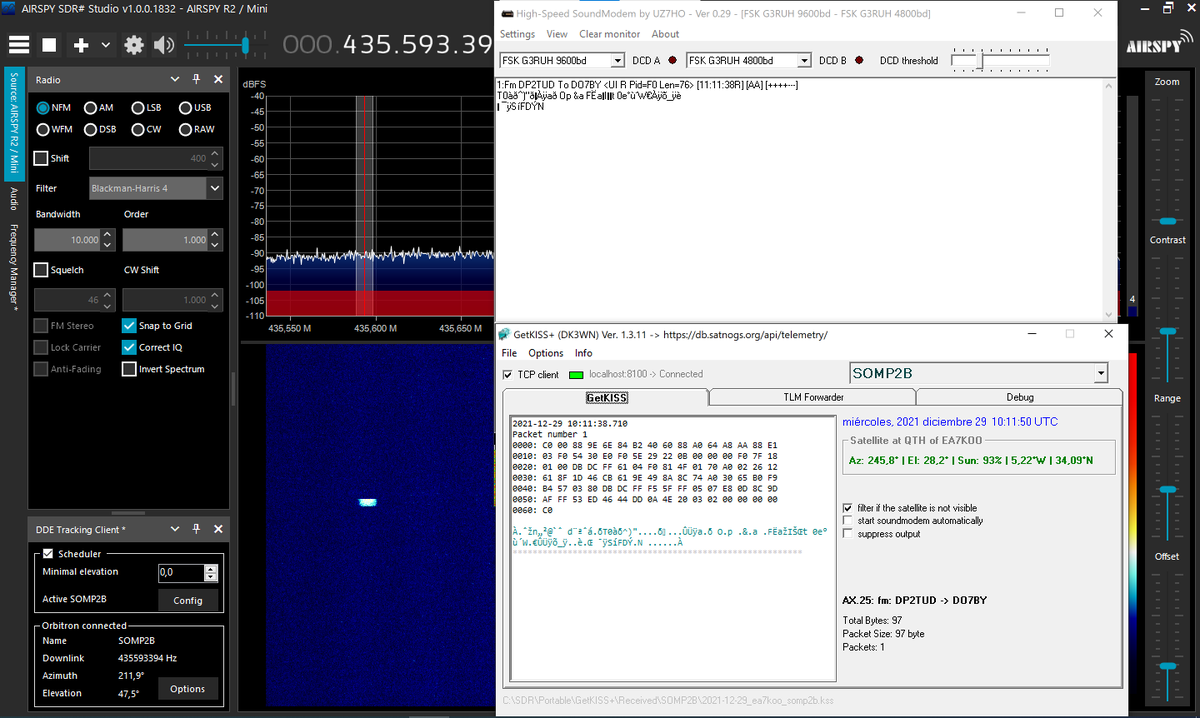Open GetKISS+ File menu
The width and height of the screenshot is (1200, 718).
tap(509, 353)
